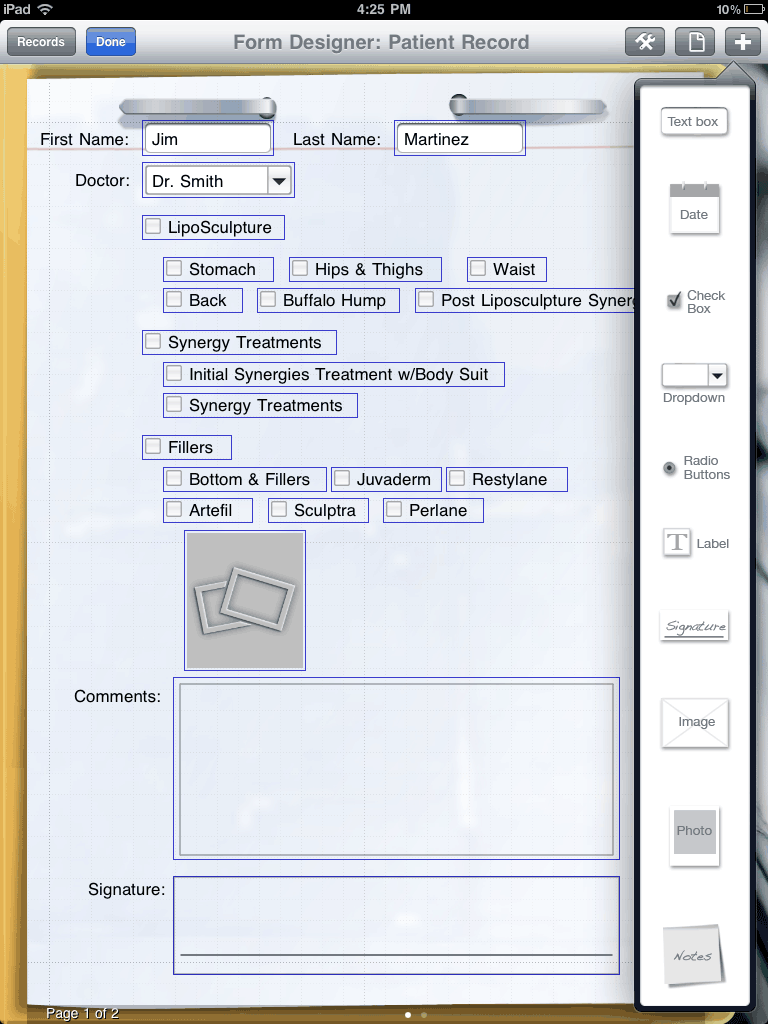Add a Date calendar element

pos(694,208)
